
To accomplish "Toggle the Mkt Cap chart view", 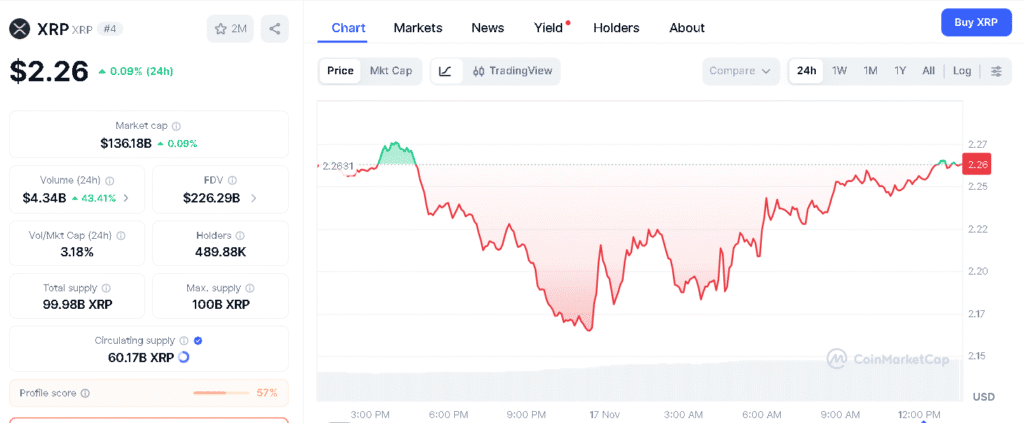I will pyautogui.click(x=391, y=71).
